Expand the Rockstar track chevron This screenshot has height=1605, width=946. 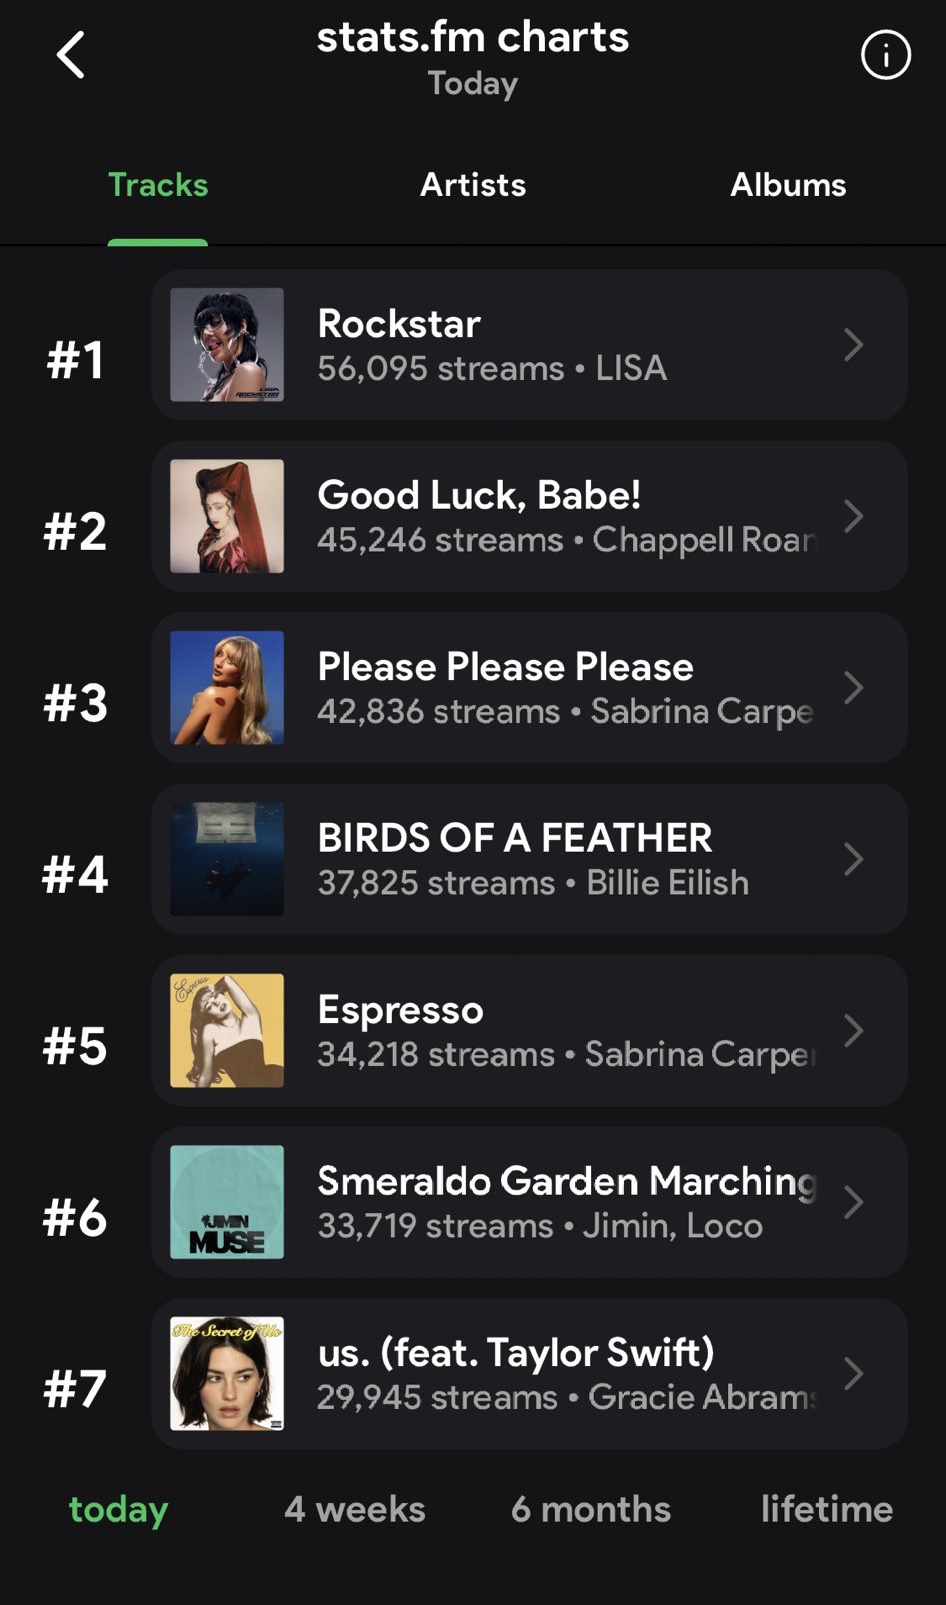(x=853, y=345)
